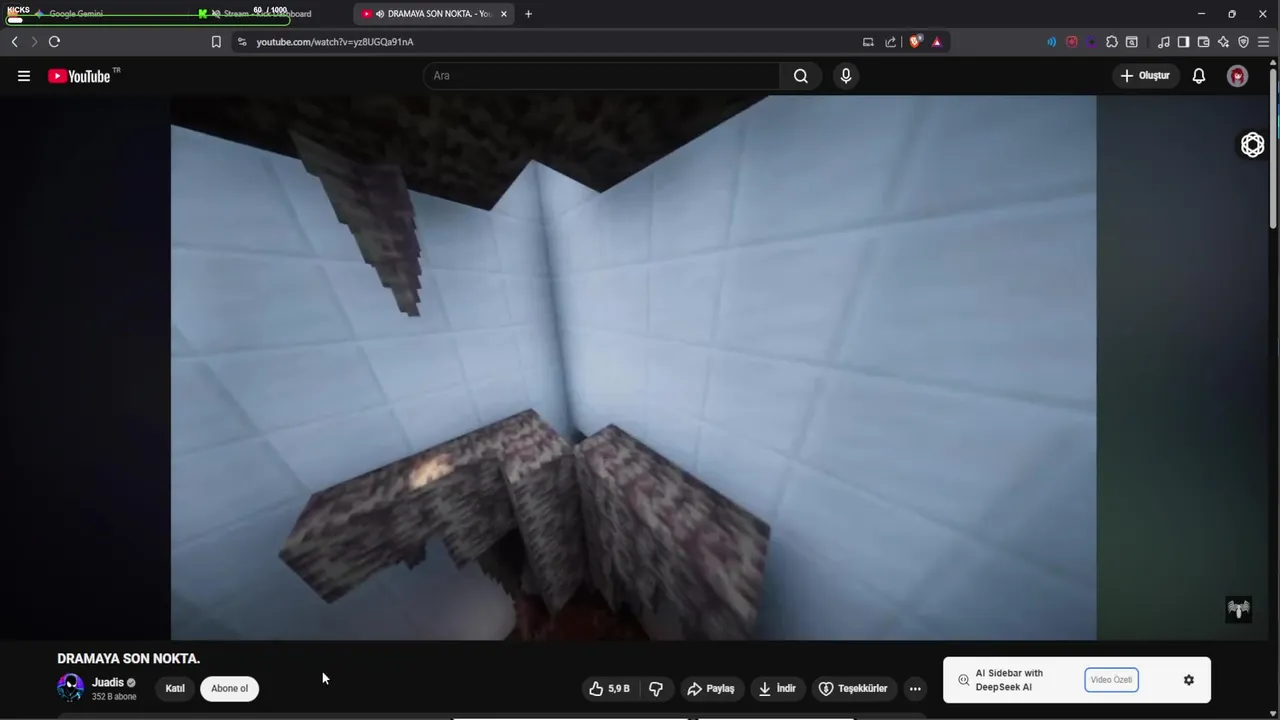Share the video via Paylaş

tap(711, 689)
